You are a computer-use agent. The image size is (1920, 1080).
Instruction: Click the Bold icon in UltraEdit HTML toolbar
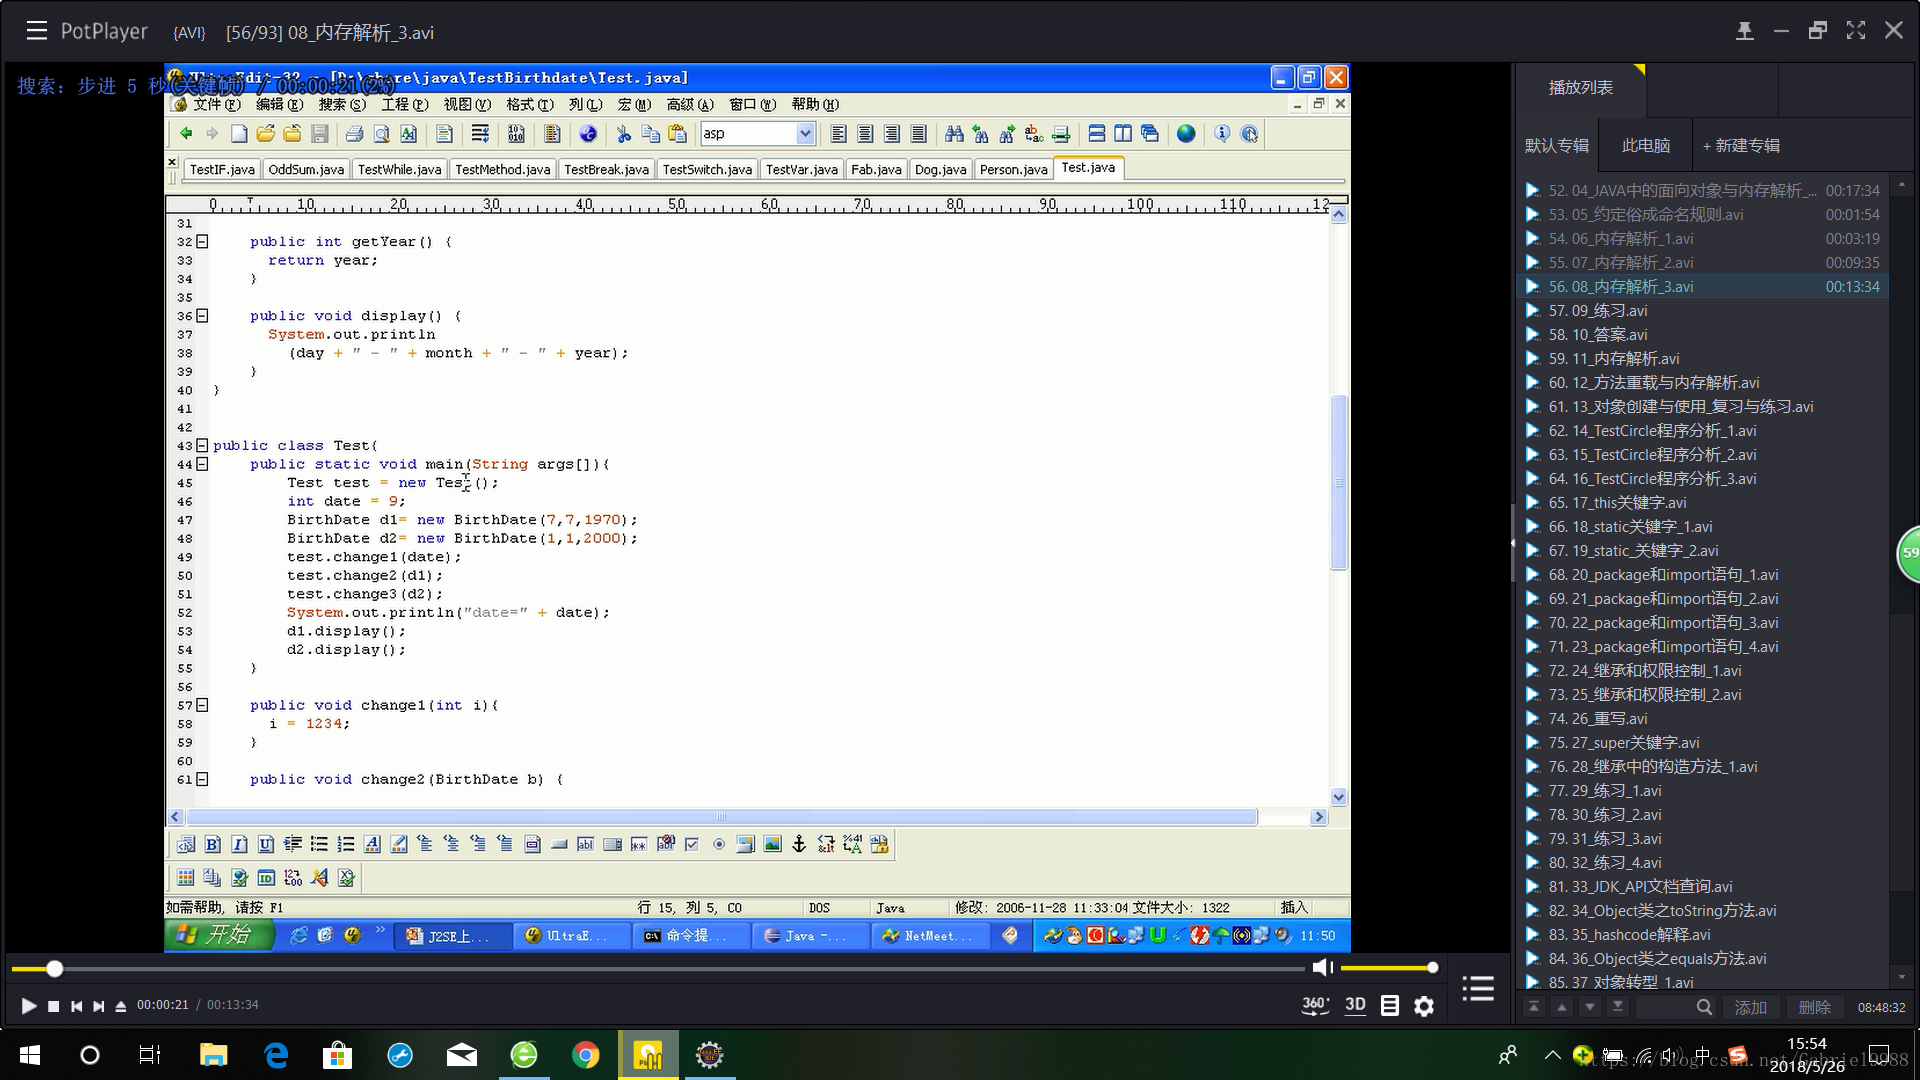(212, 845)
